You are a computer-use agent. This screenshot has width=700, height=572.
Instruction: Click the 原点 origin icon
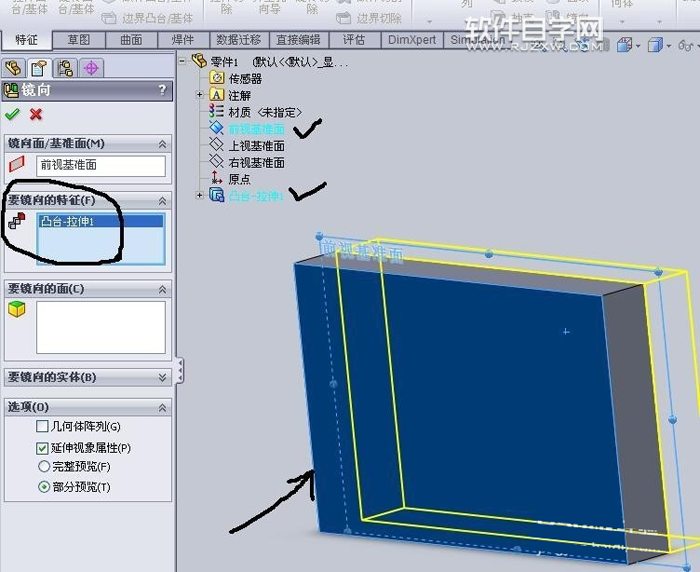217,178
